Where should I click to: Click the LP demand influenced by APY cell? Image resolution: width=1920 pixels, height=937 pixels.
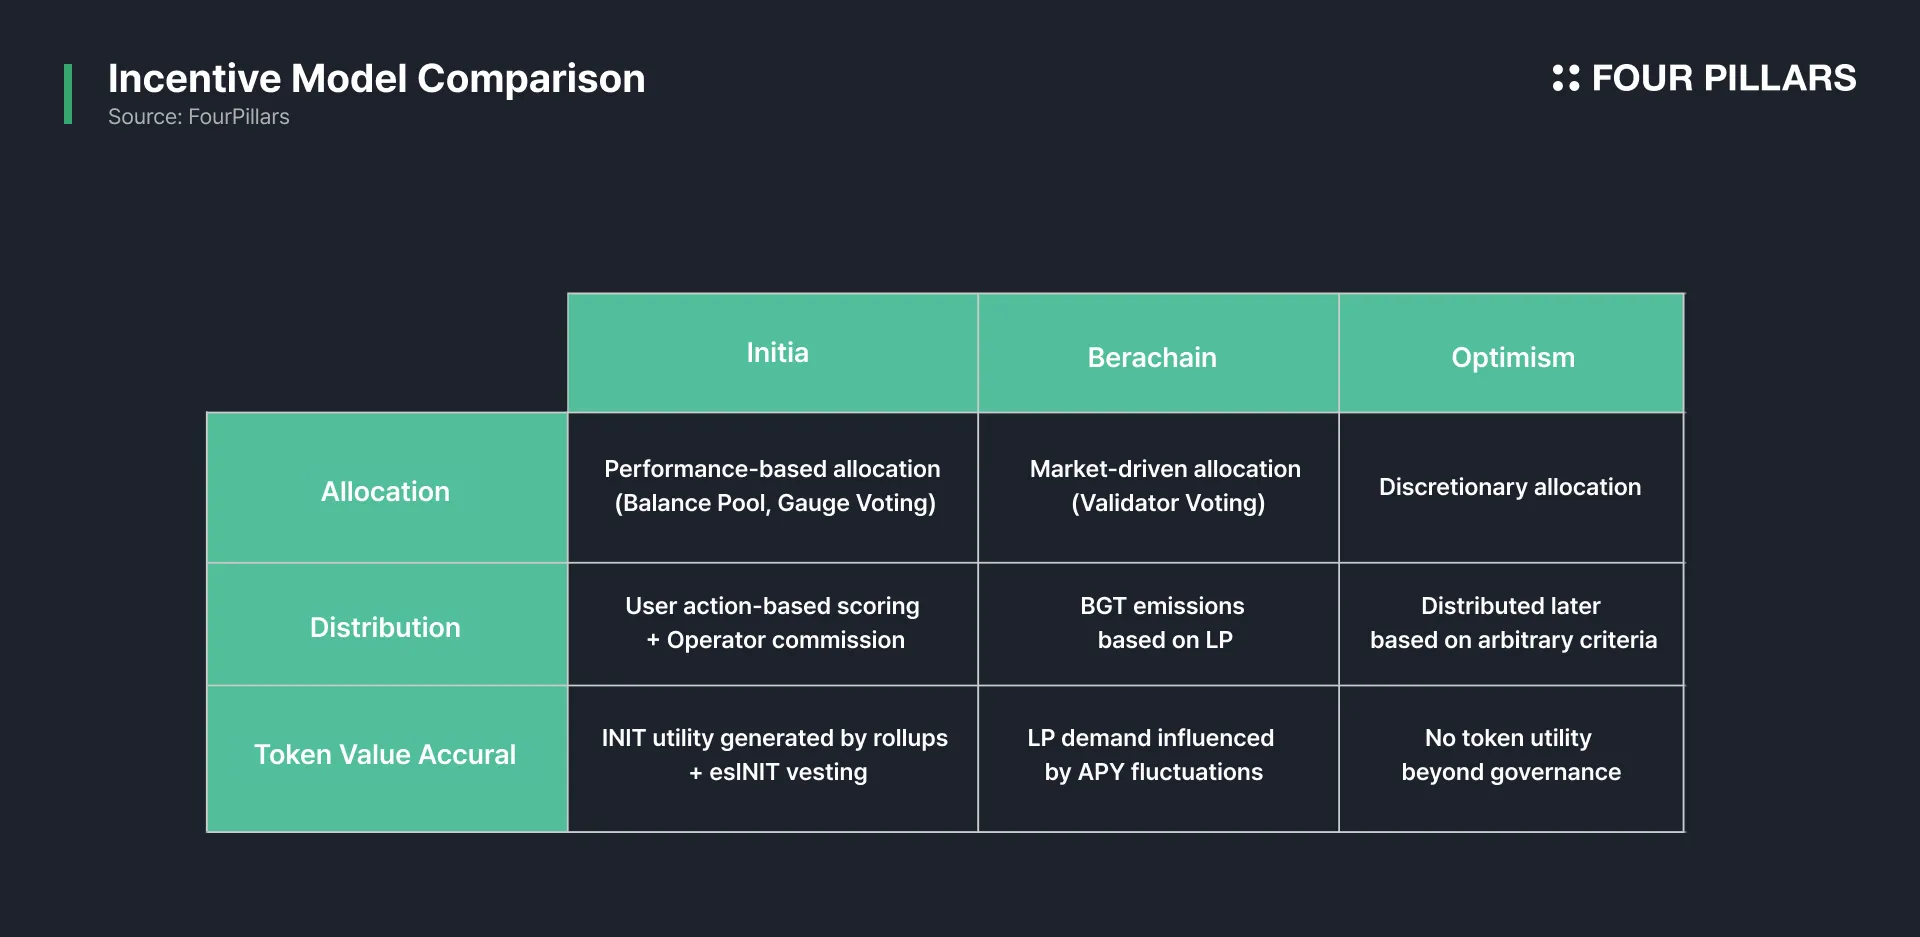pyautogui.click(x=1152, y=755)
